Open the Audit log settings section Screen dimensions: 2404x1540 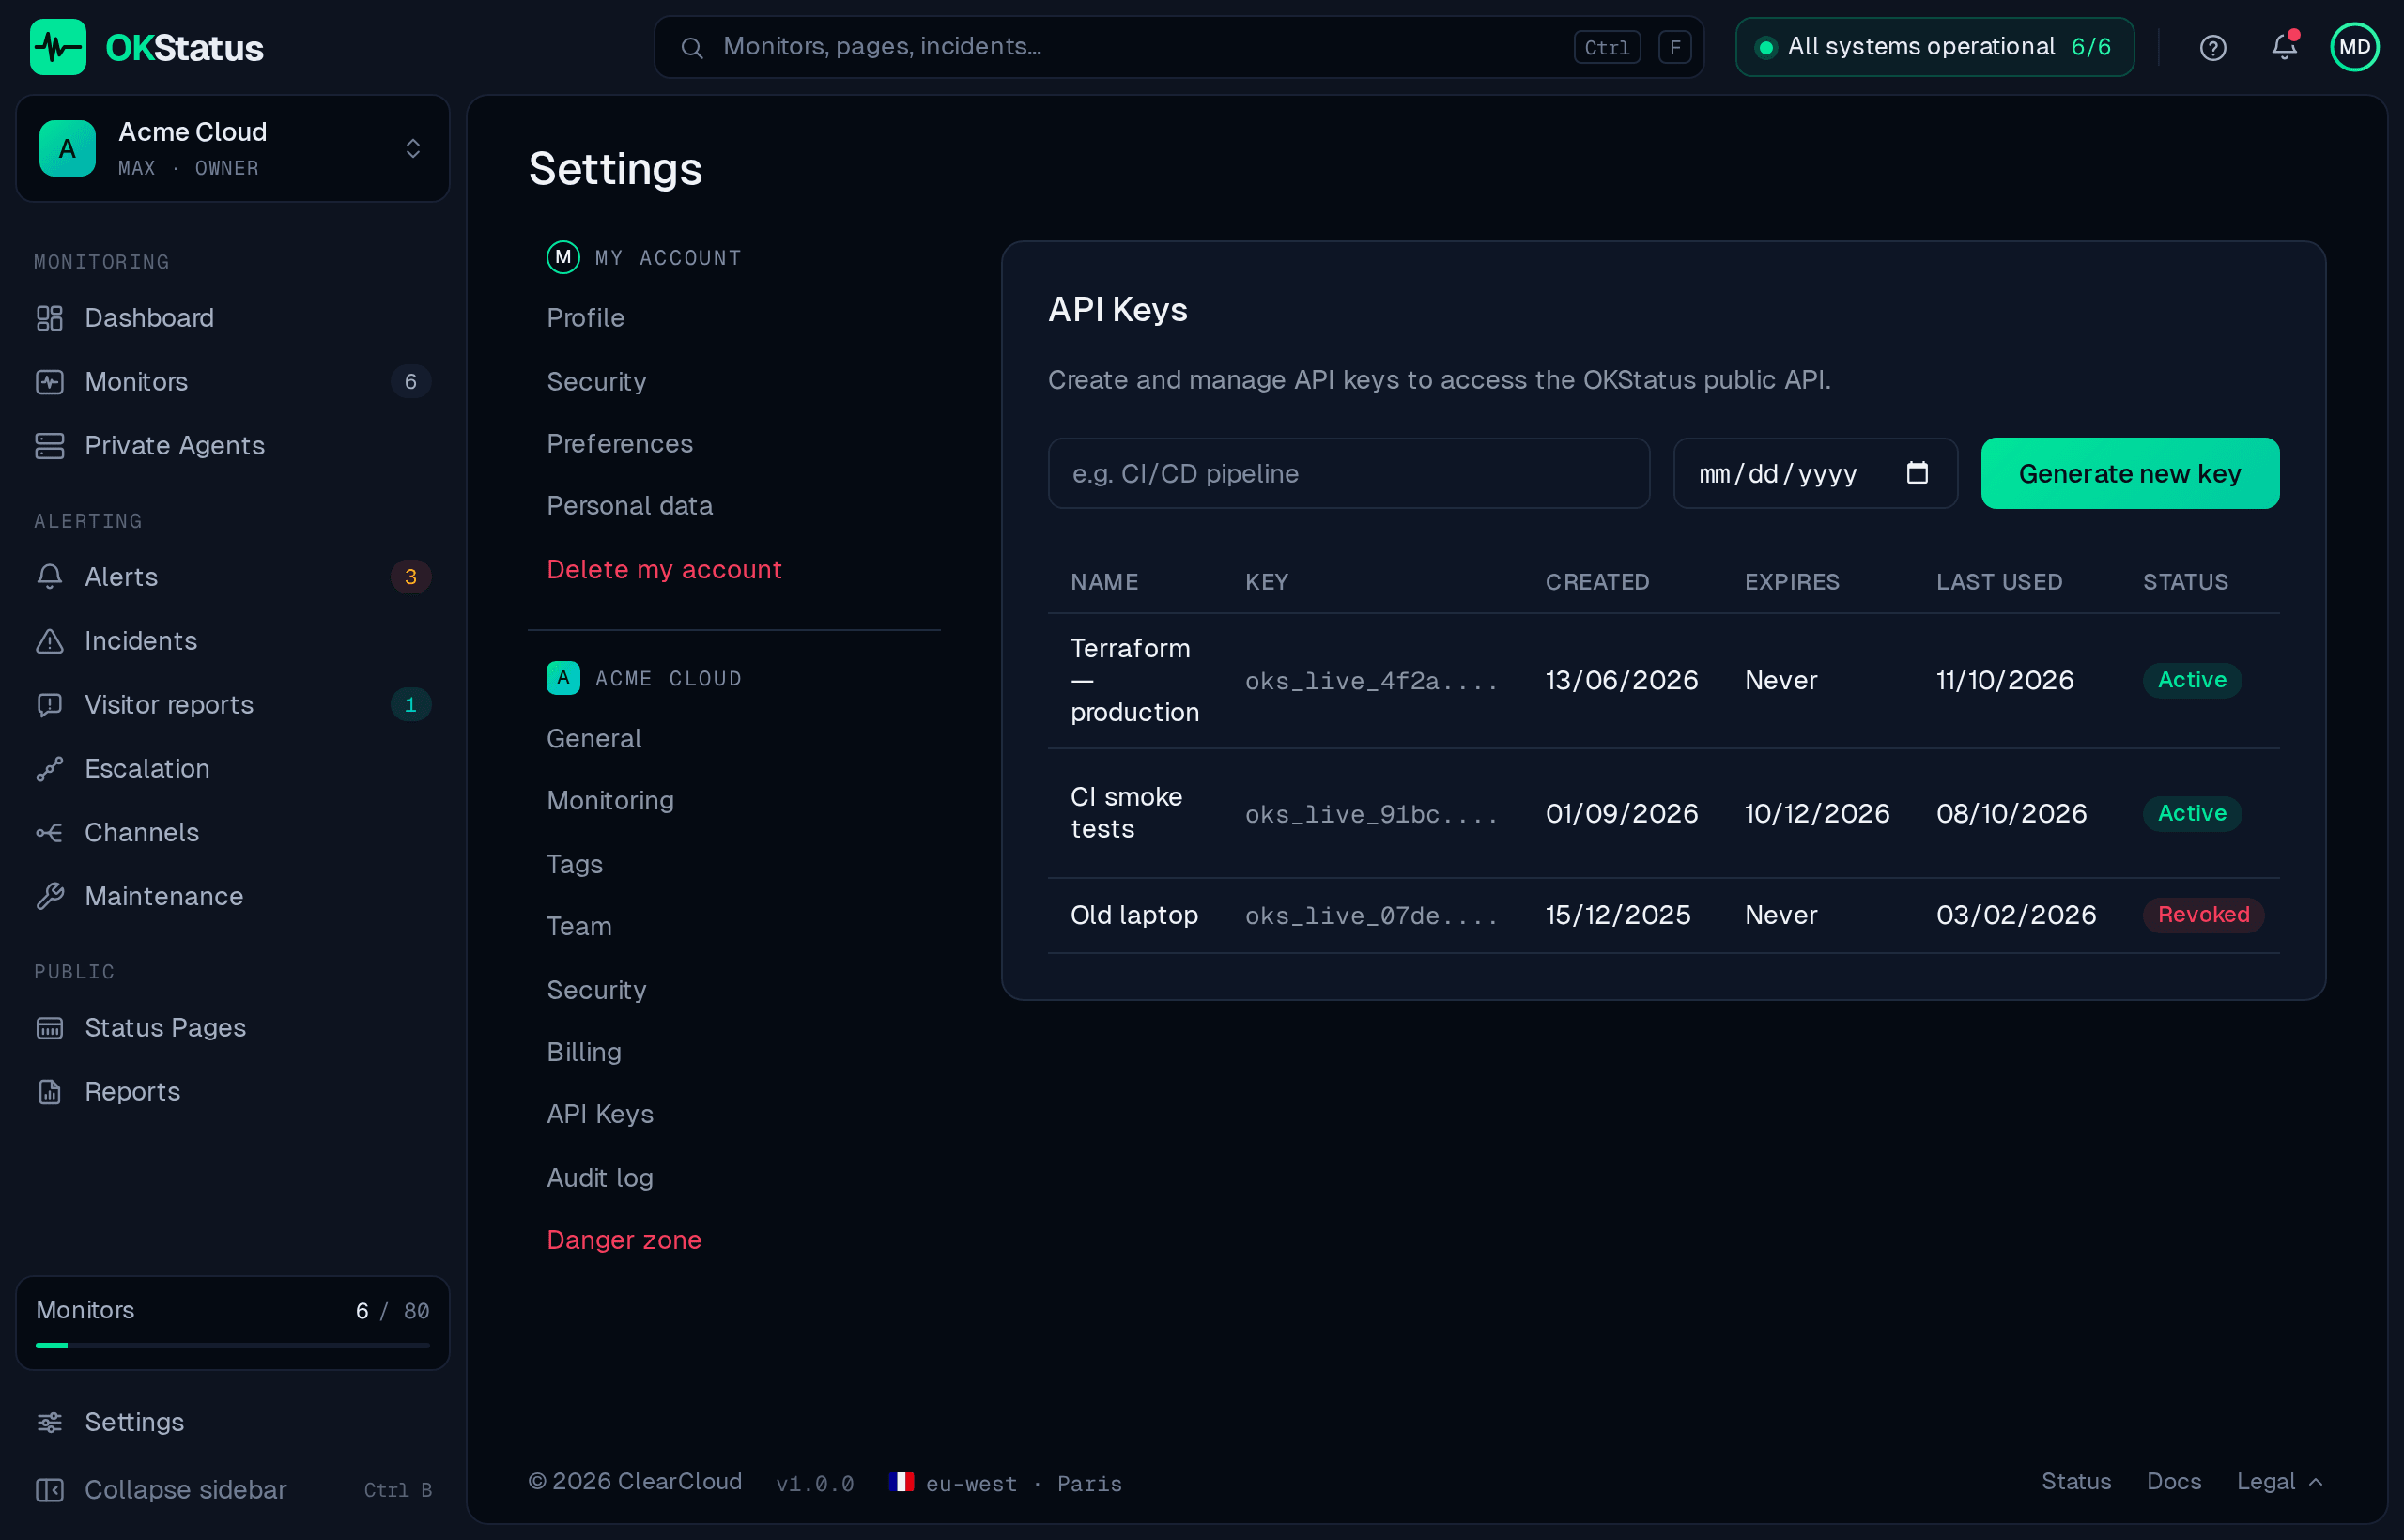pyautogui.click(x=600, y=1178)
